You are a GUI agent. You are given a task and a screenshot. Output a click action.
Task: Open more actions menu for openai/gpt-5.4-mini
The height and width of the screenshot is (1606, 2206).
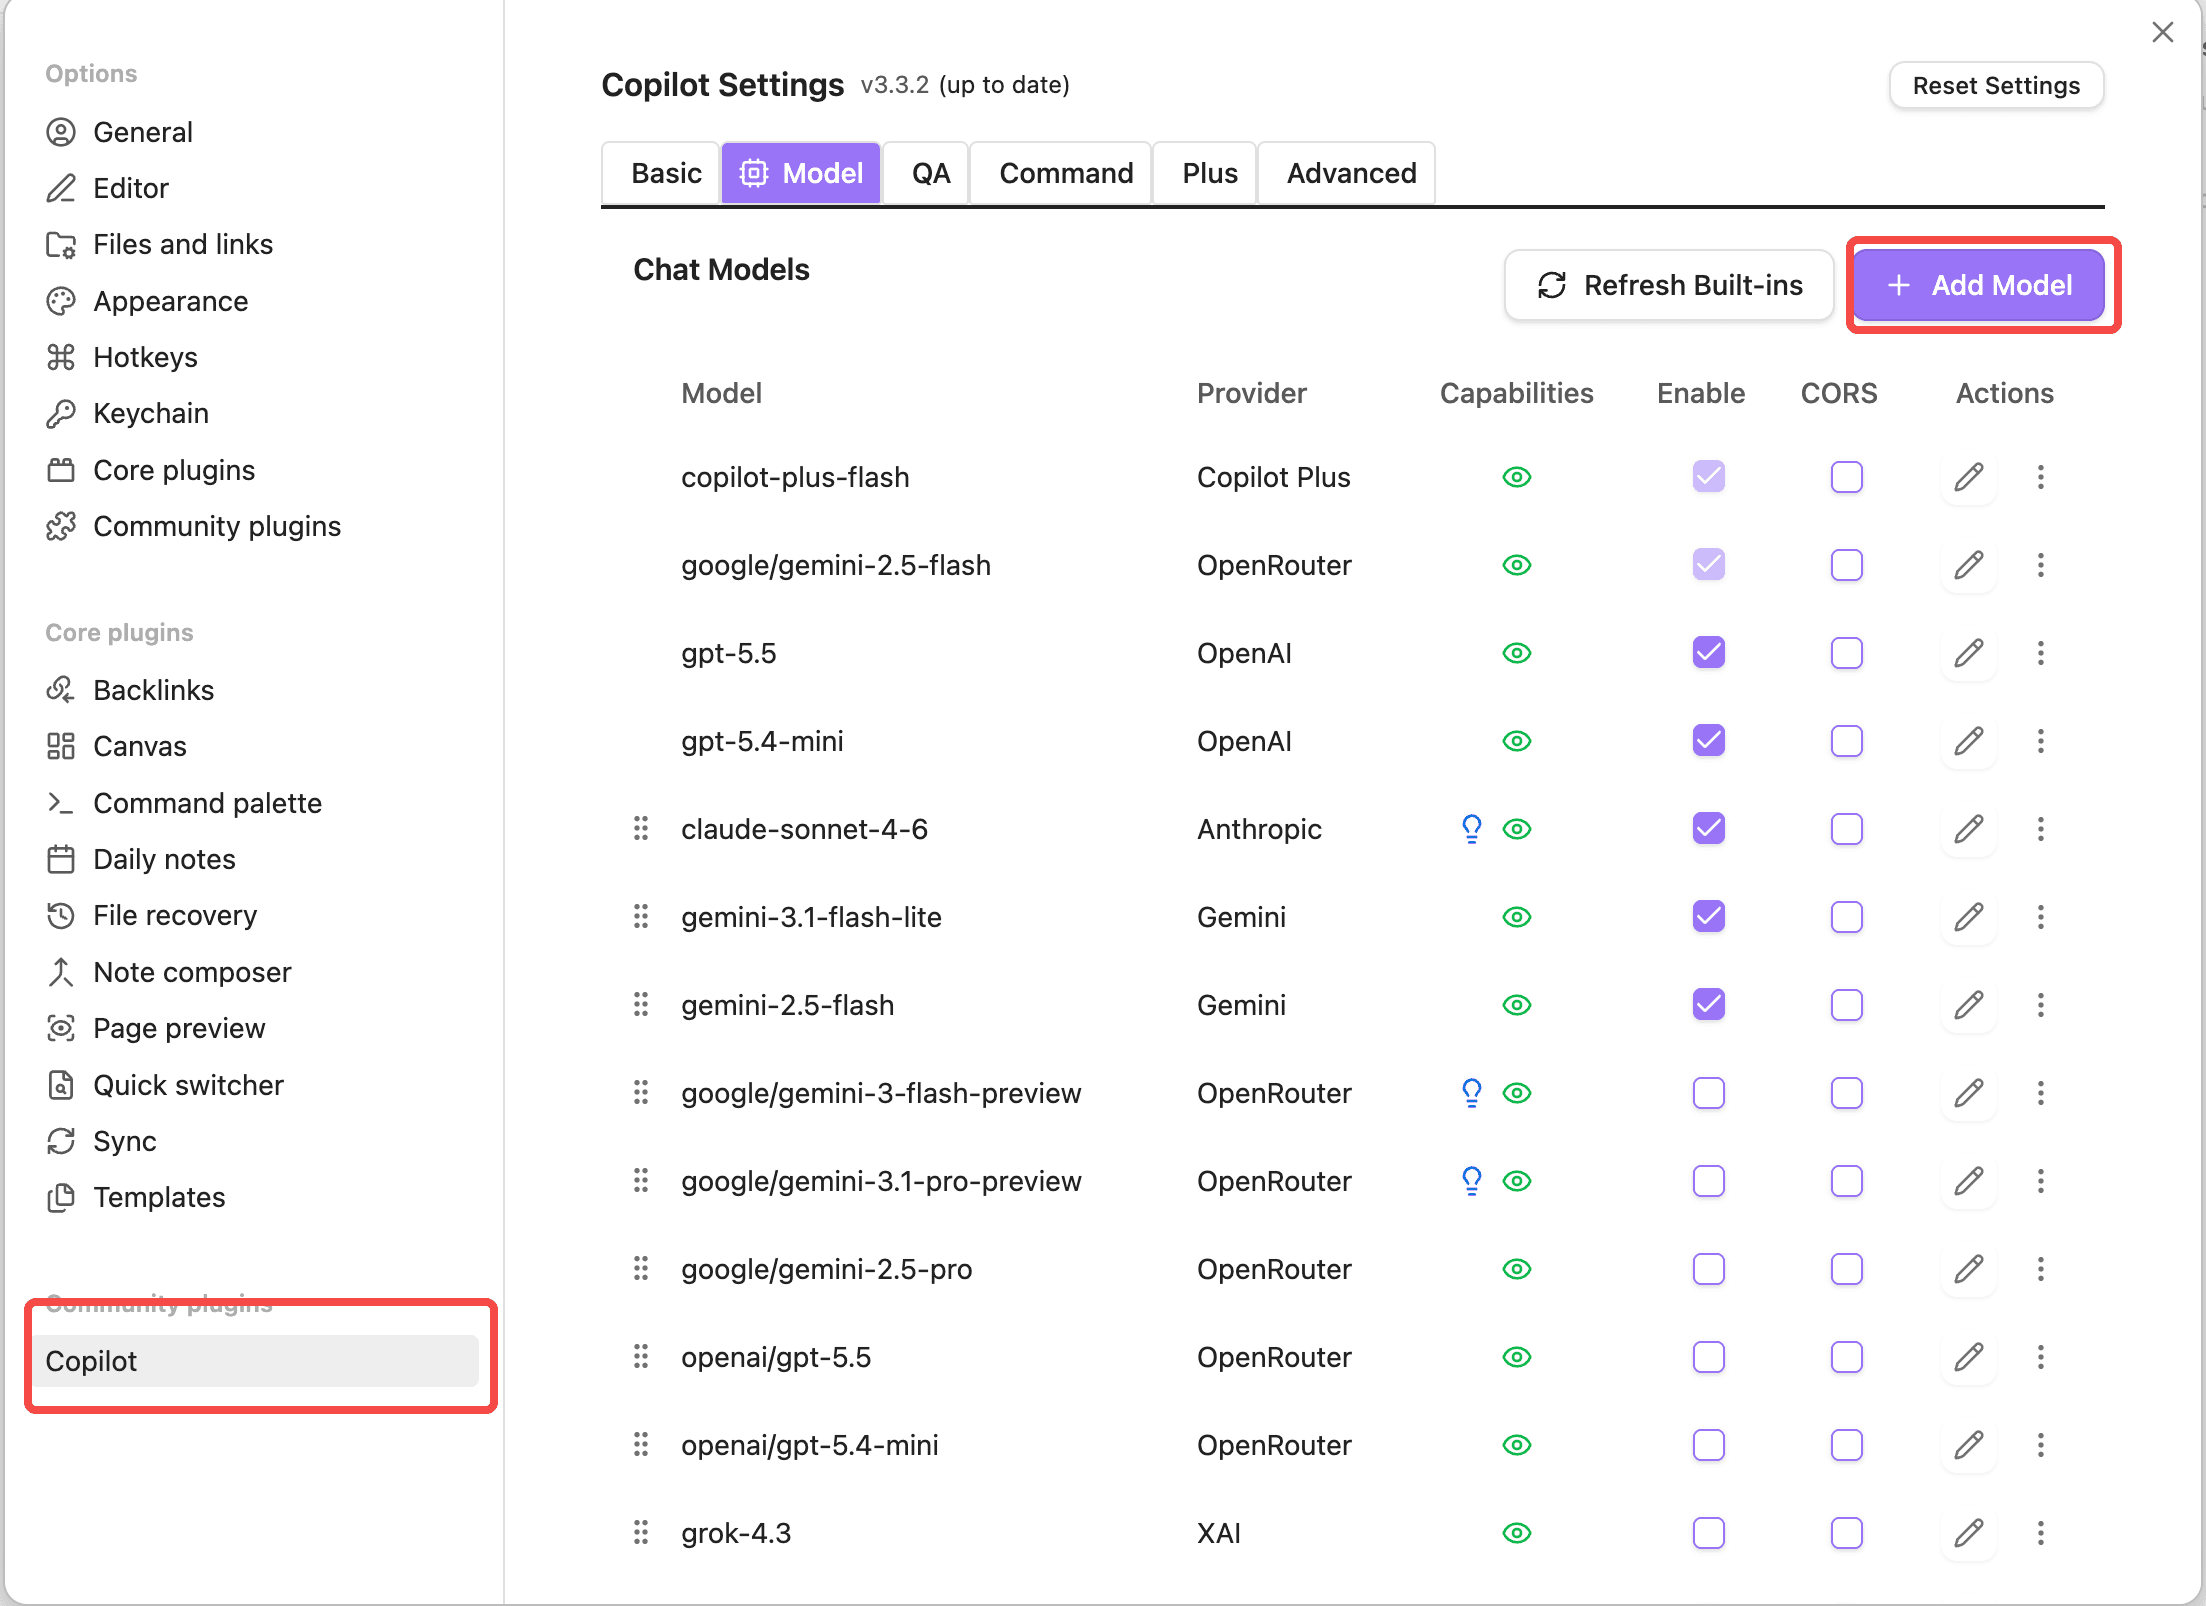coord(2040,1445)
